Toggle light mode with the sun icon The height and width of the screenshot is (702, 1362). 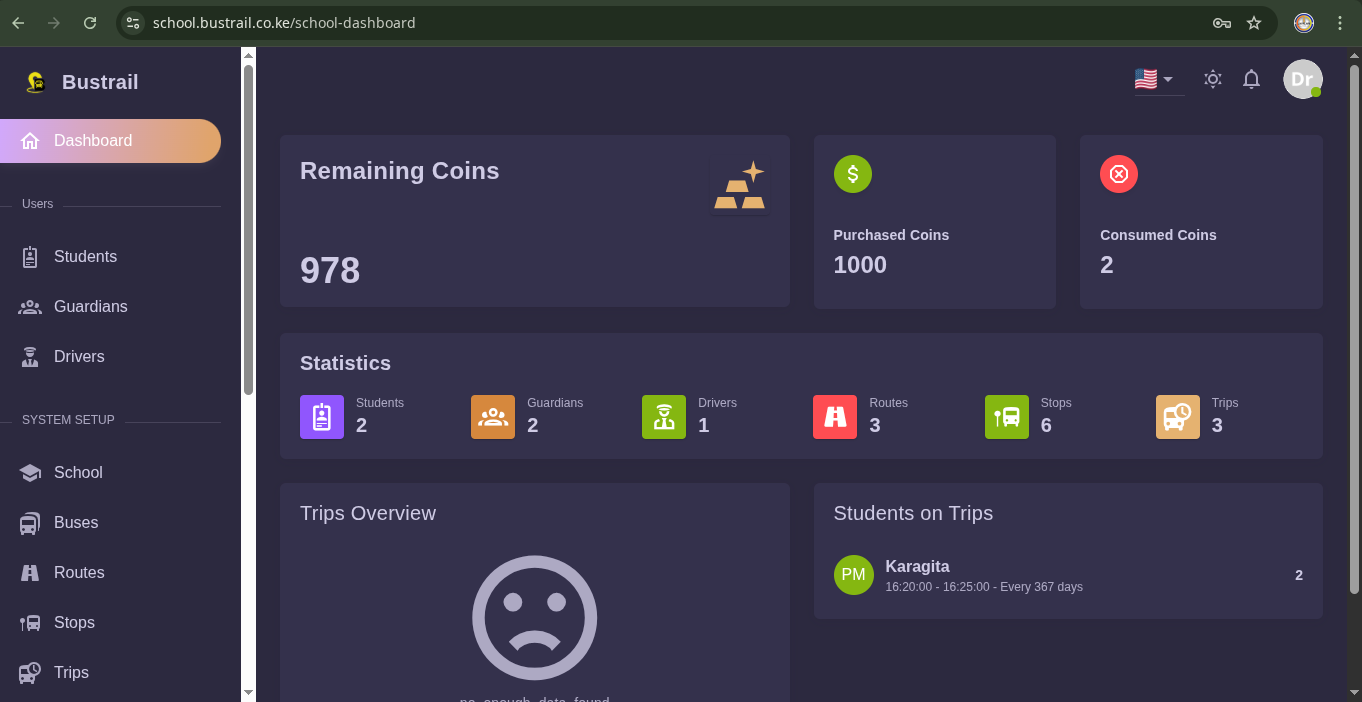1213,79
